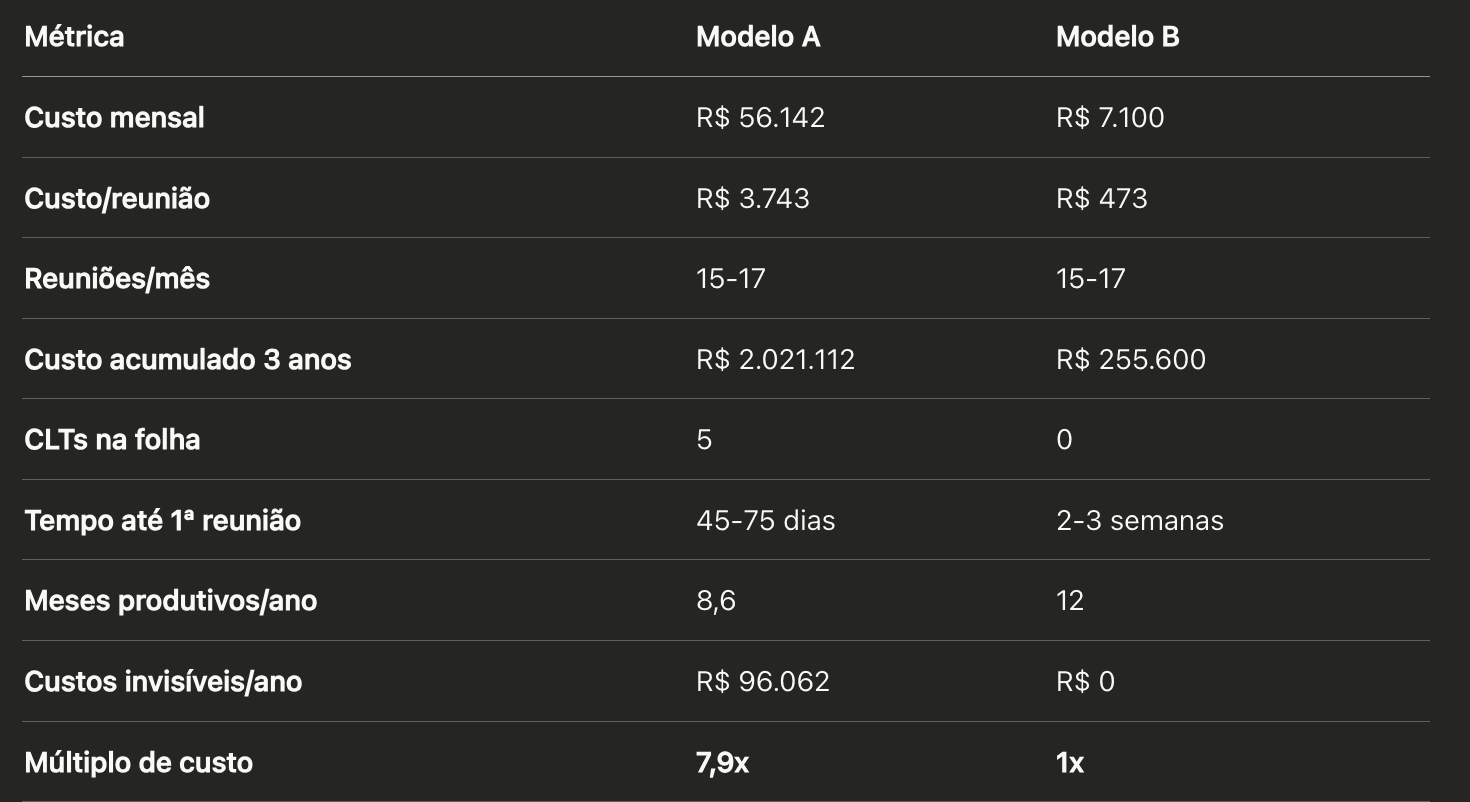Click the 45-75 dias cell
Image resolution: width=1470 pixels, height=802 pixels.
pos(765,521)
